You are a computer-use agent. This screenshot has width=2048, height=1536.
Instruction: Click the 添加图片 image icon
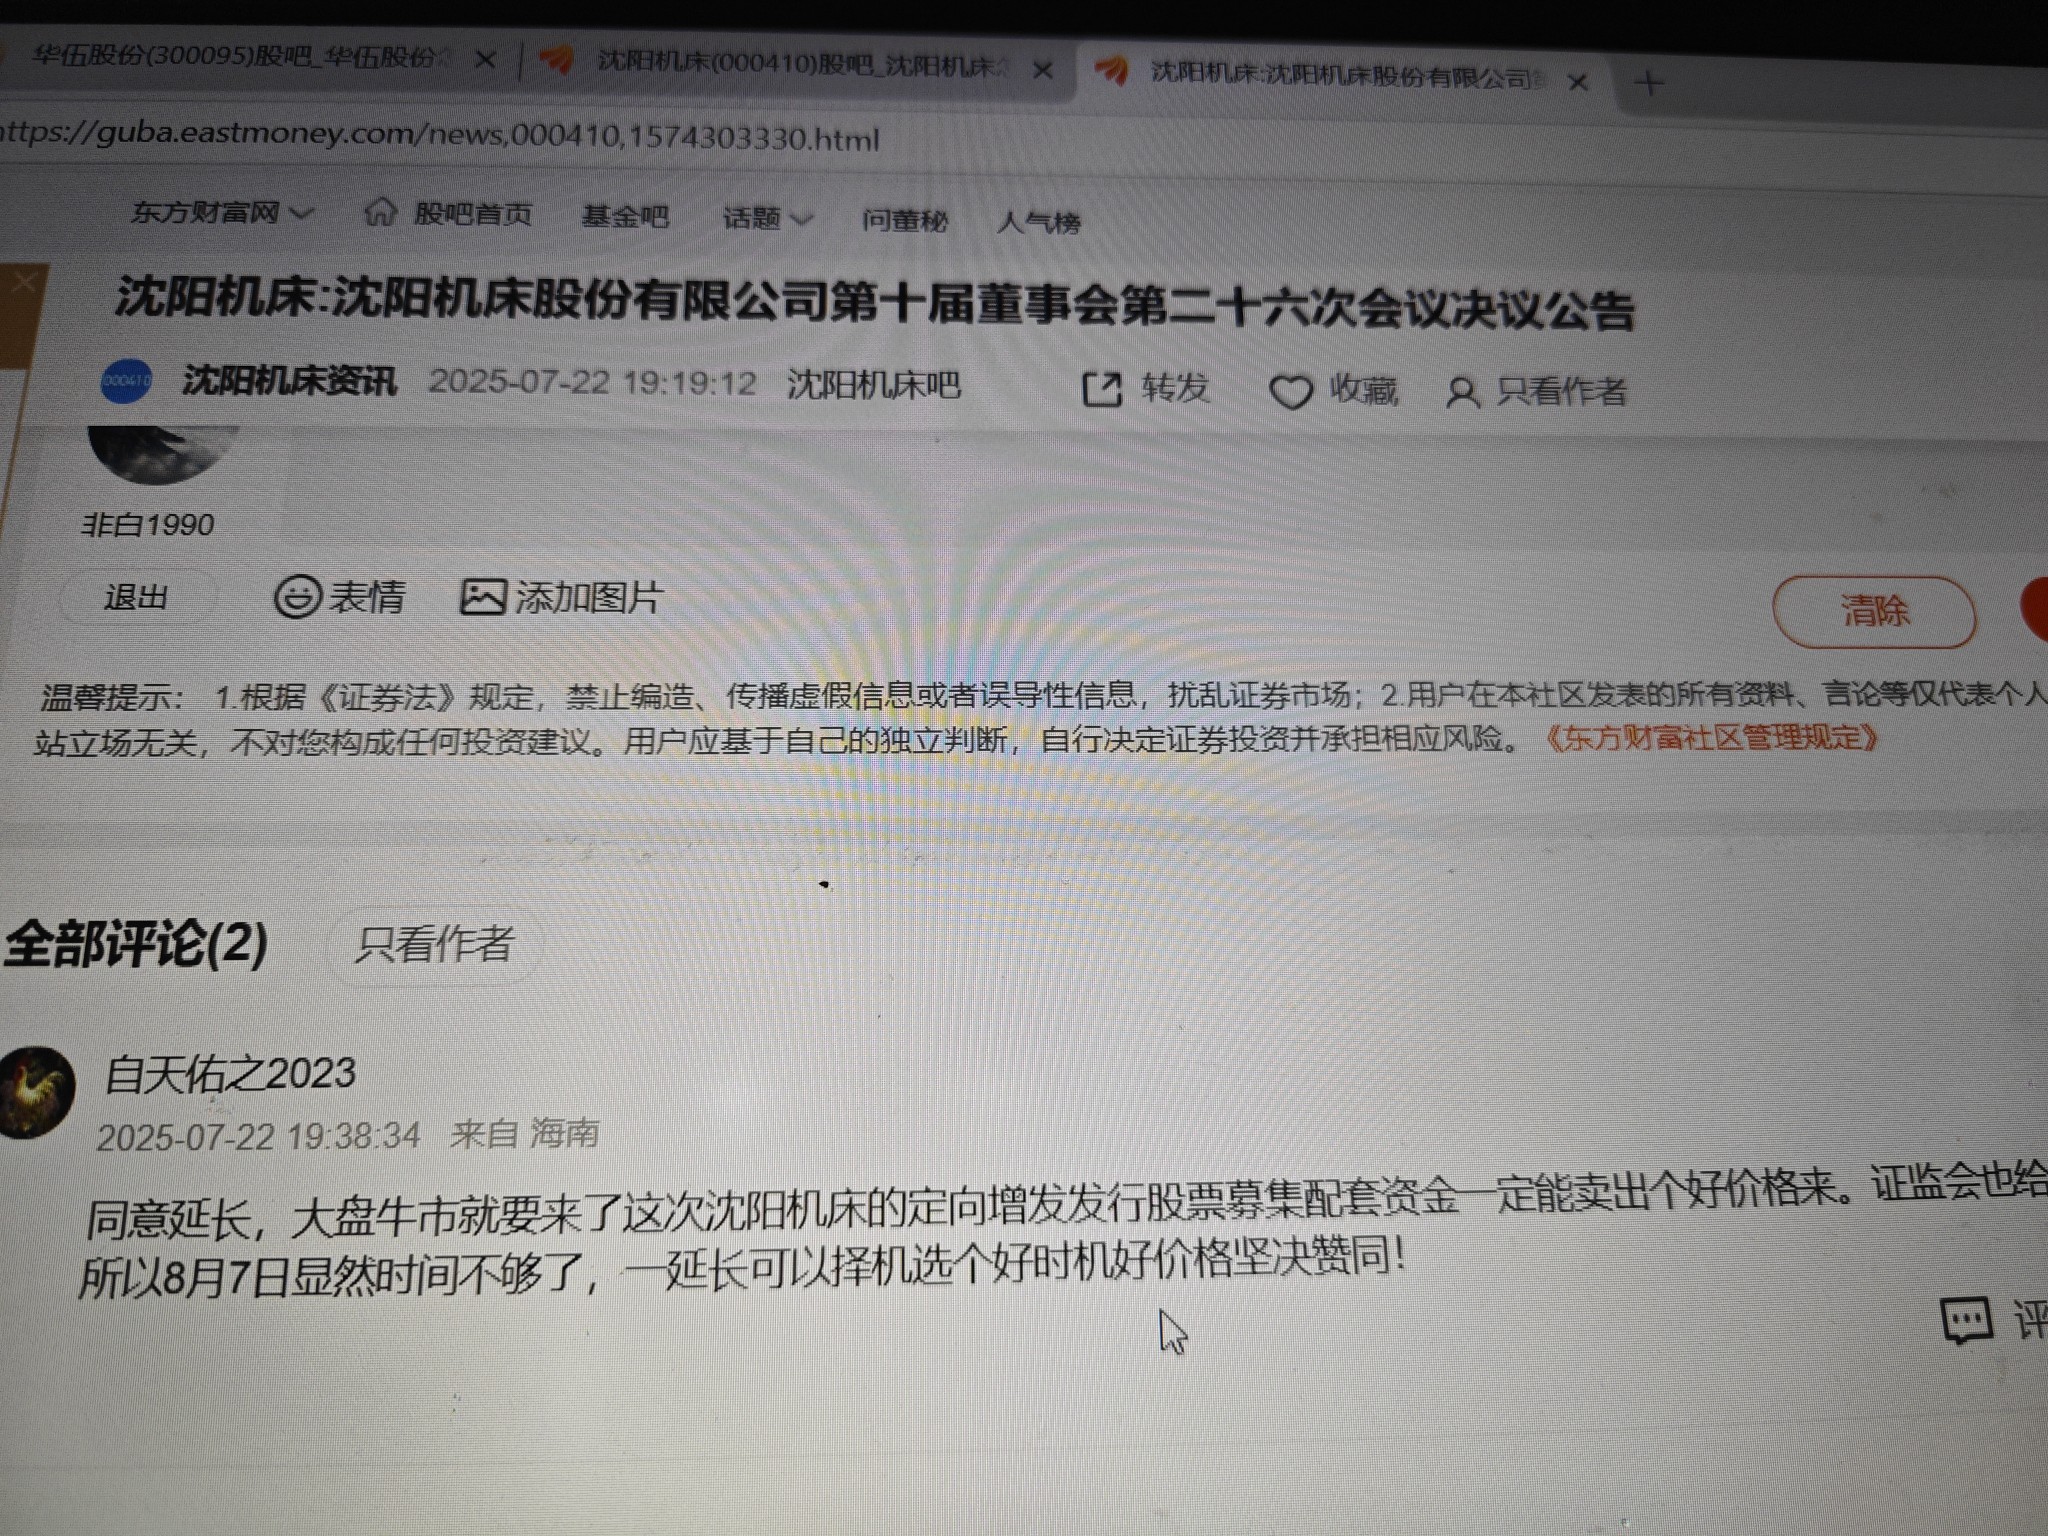pyautogui.click(x=482, y=597)
